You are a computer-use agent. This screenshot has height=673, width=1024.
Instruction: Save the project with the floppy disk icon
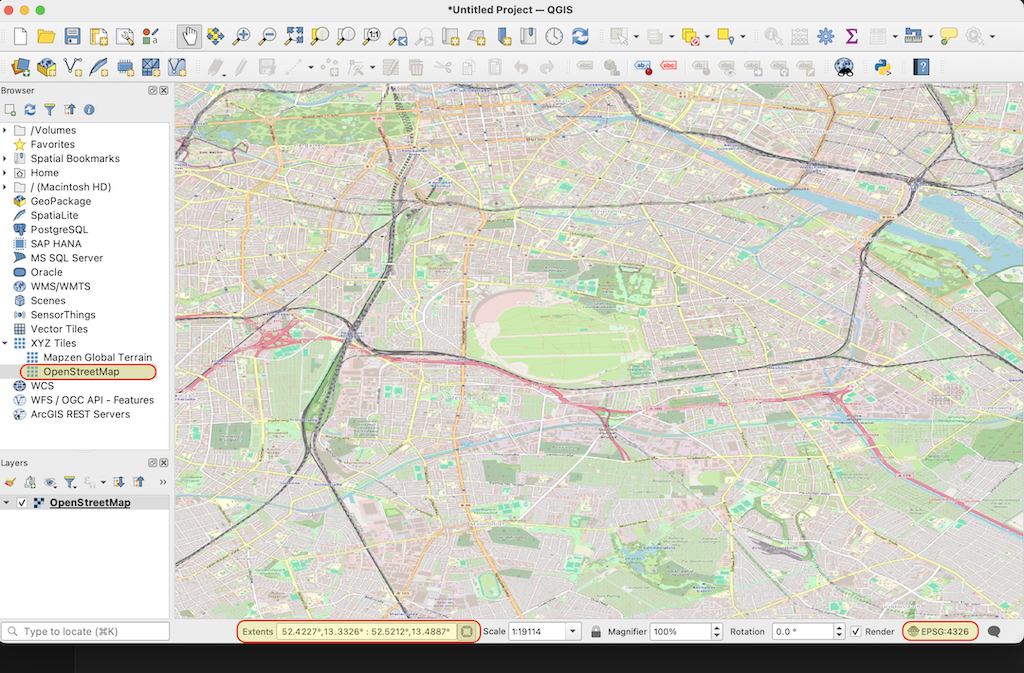(x=72, y=36)
